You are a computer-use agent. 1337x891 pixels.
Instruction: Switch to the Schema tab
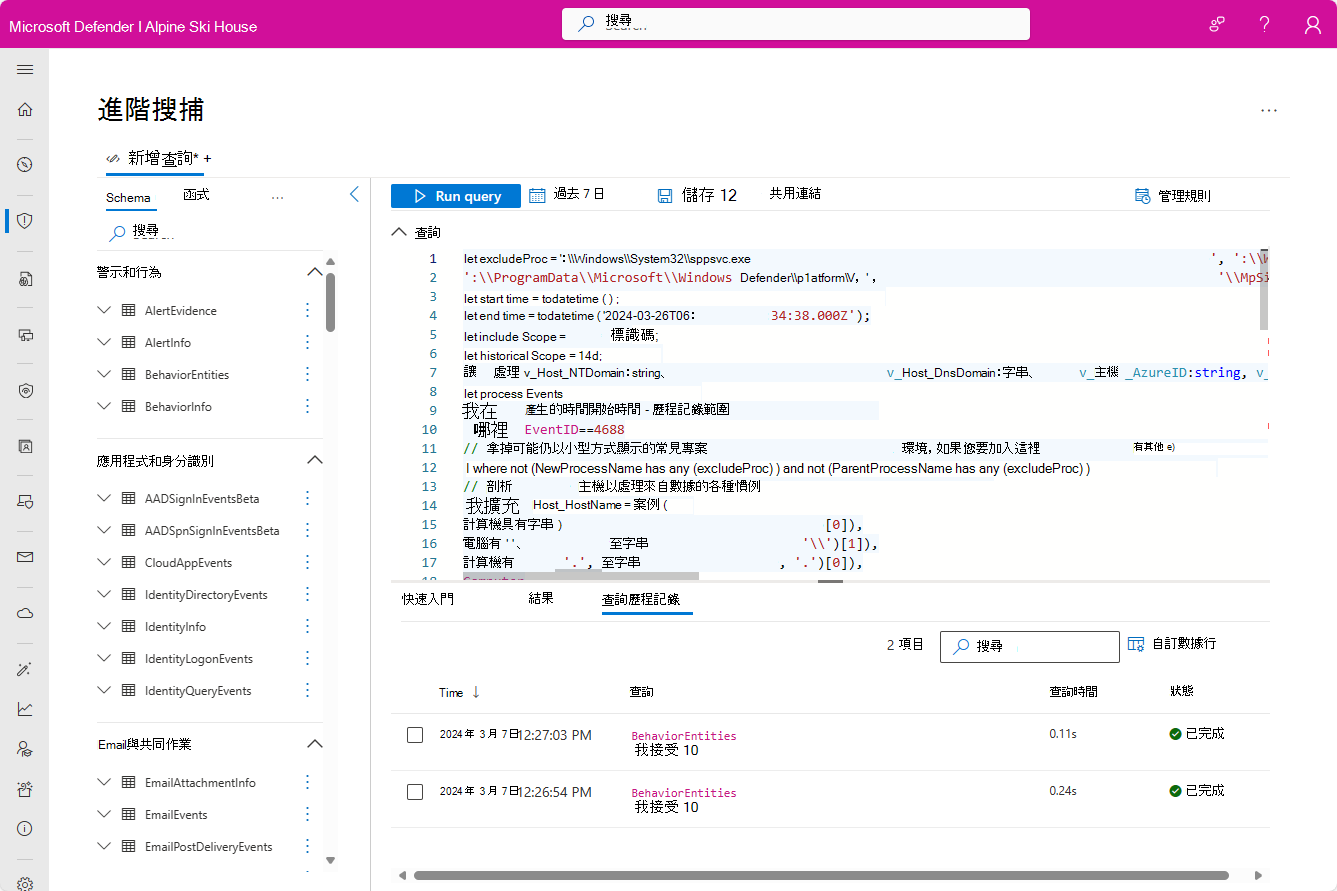128,198
